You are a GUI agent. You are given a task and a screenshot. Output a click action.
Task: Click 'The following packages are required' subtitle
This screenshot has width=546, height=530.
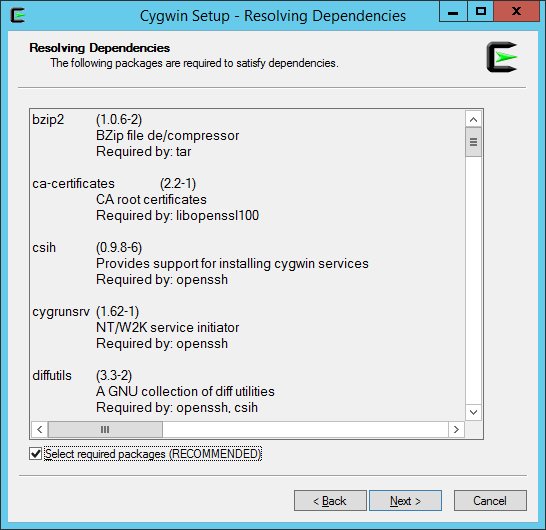[194, 63]
